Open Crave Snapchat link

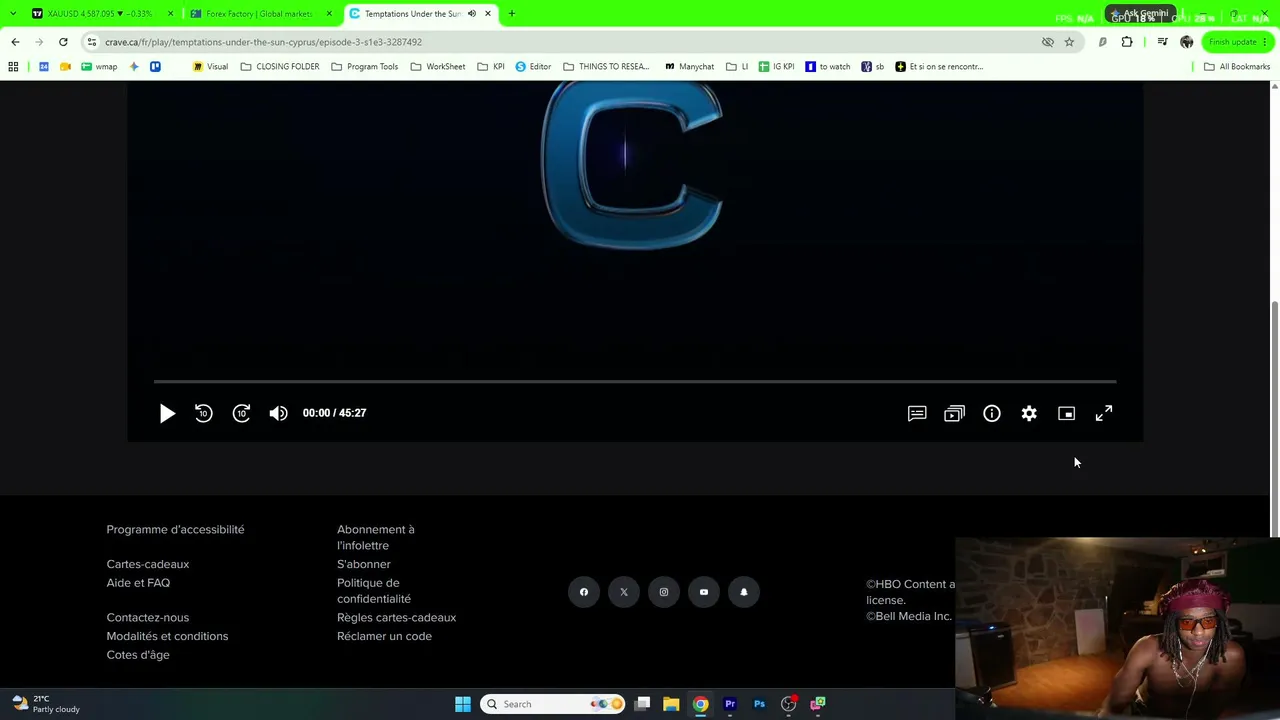point(744,592)
